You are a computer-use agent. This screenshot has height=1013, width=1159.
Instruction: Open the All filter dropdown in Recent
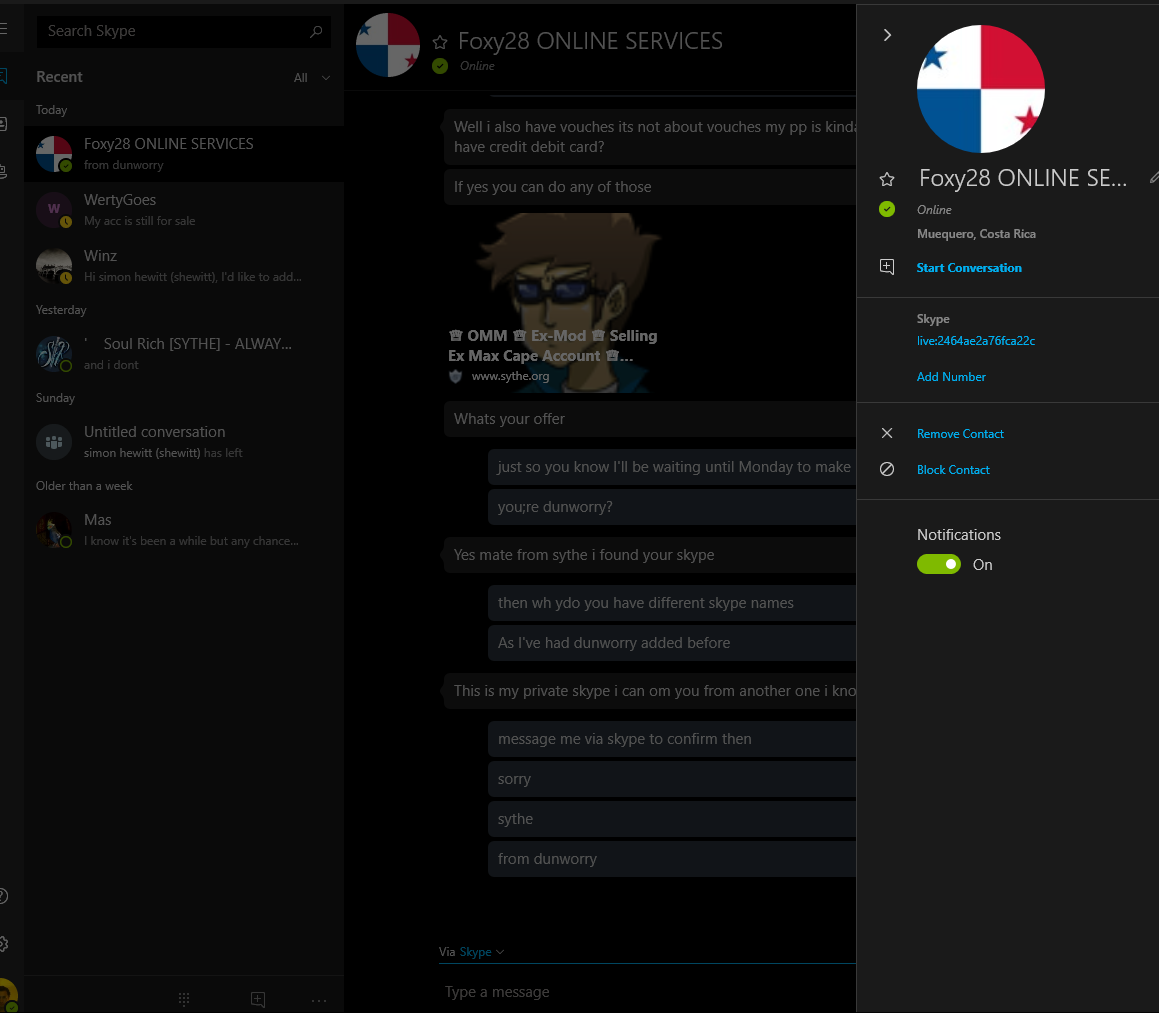[311, 78]
